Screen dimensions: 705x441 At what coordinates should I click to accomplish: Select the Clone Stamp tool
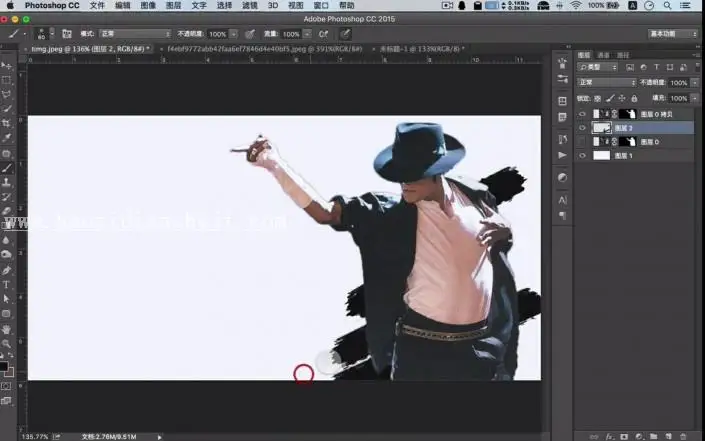point(6,183)
